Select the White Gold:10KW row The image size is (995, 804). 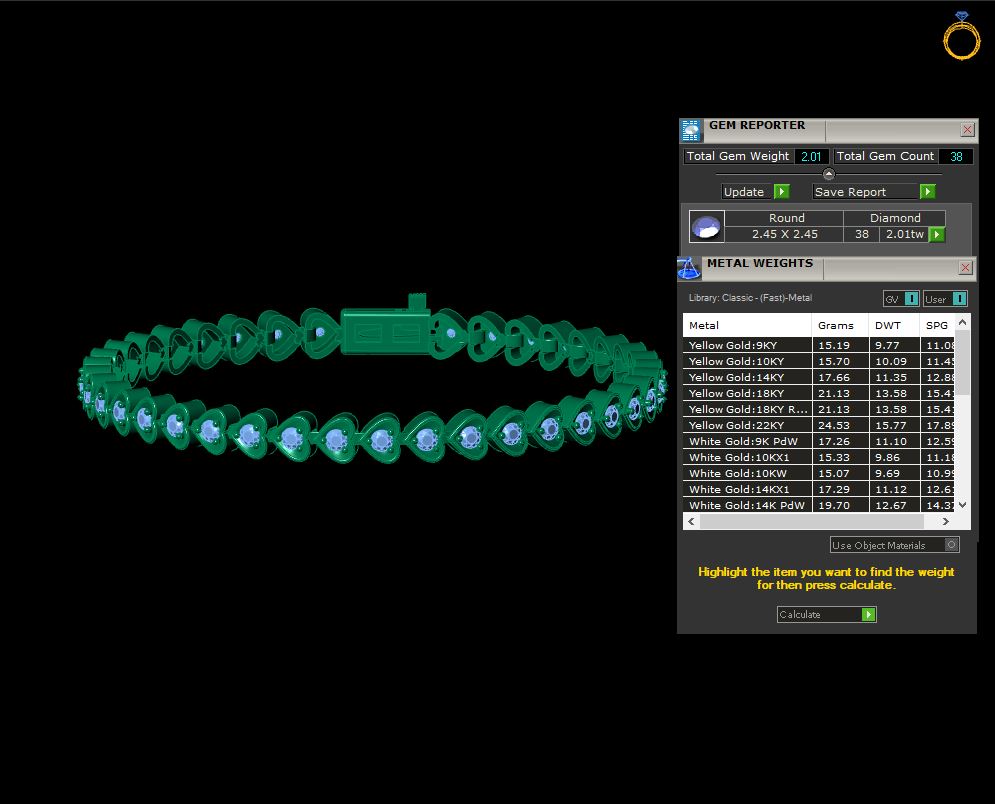(x=819, y=473)
